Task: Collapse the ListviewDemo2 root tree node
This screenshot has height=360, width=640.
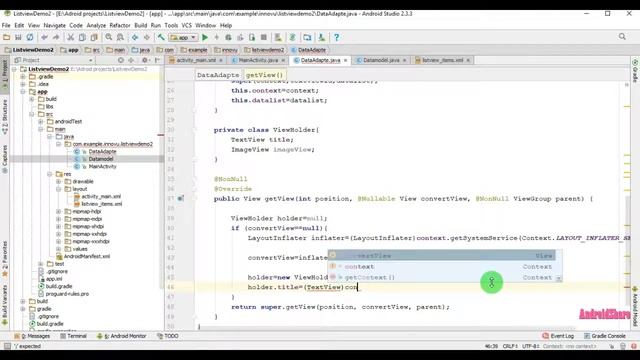Action: pos(15,69)
